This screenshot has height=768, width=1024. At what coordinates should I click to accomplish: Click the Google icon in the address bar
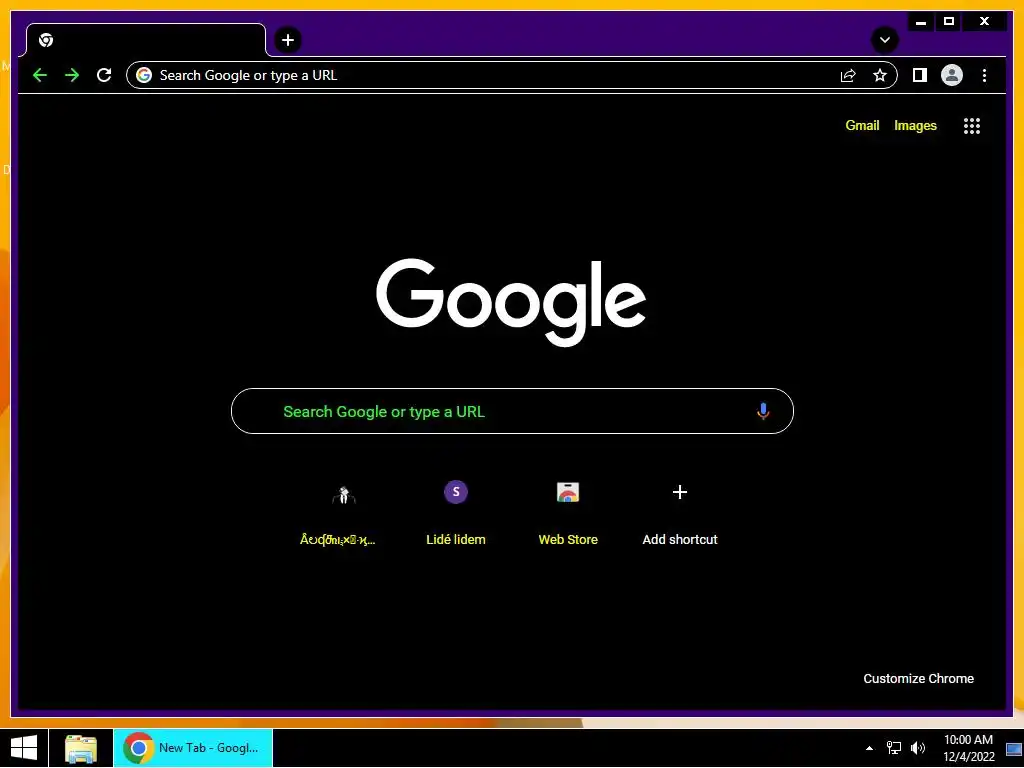coord(144,75)
